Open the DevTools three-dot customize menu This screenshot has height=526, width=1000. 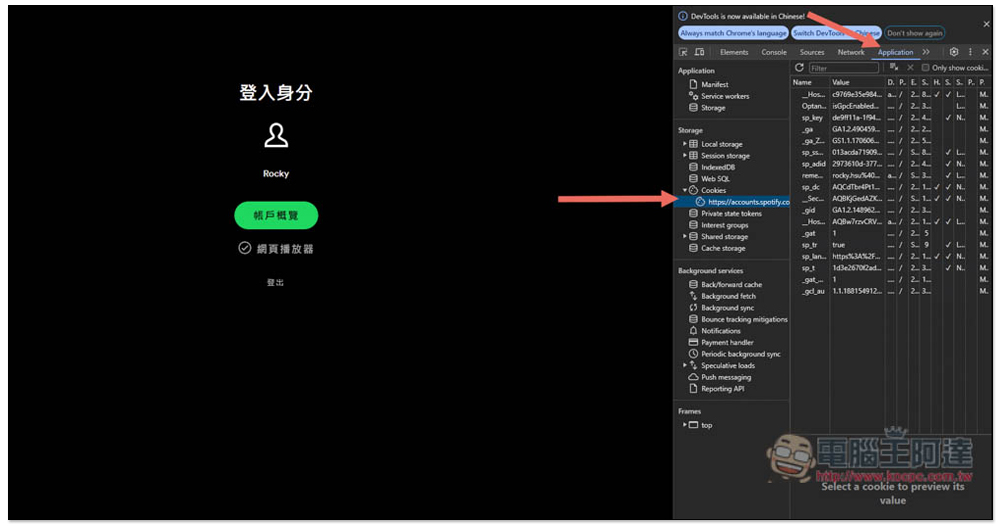tap(970, 52)
